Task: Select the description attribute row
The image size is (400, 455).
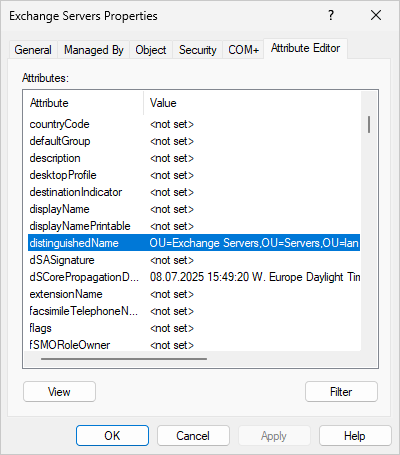Action: (194, 158)
